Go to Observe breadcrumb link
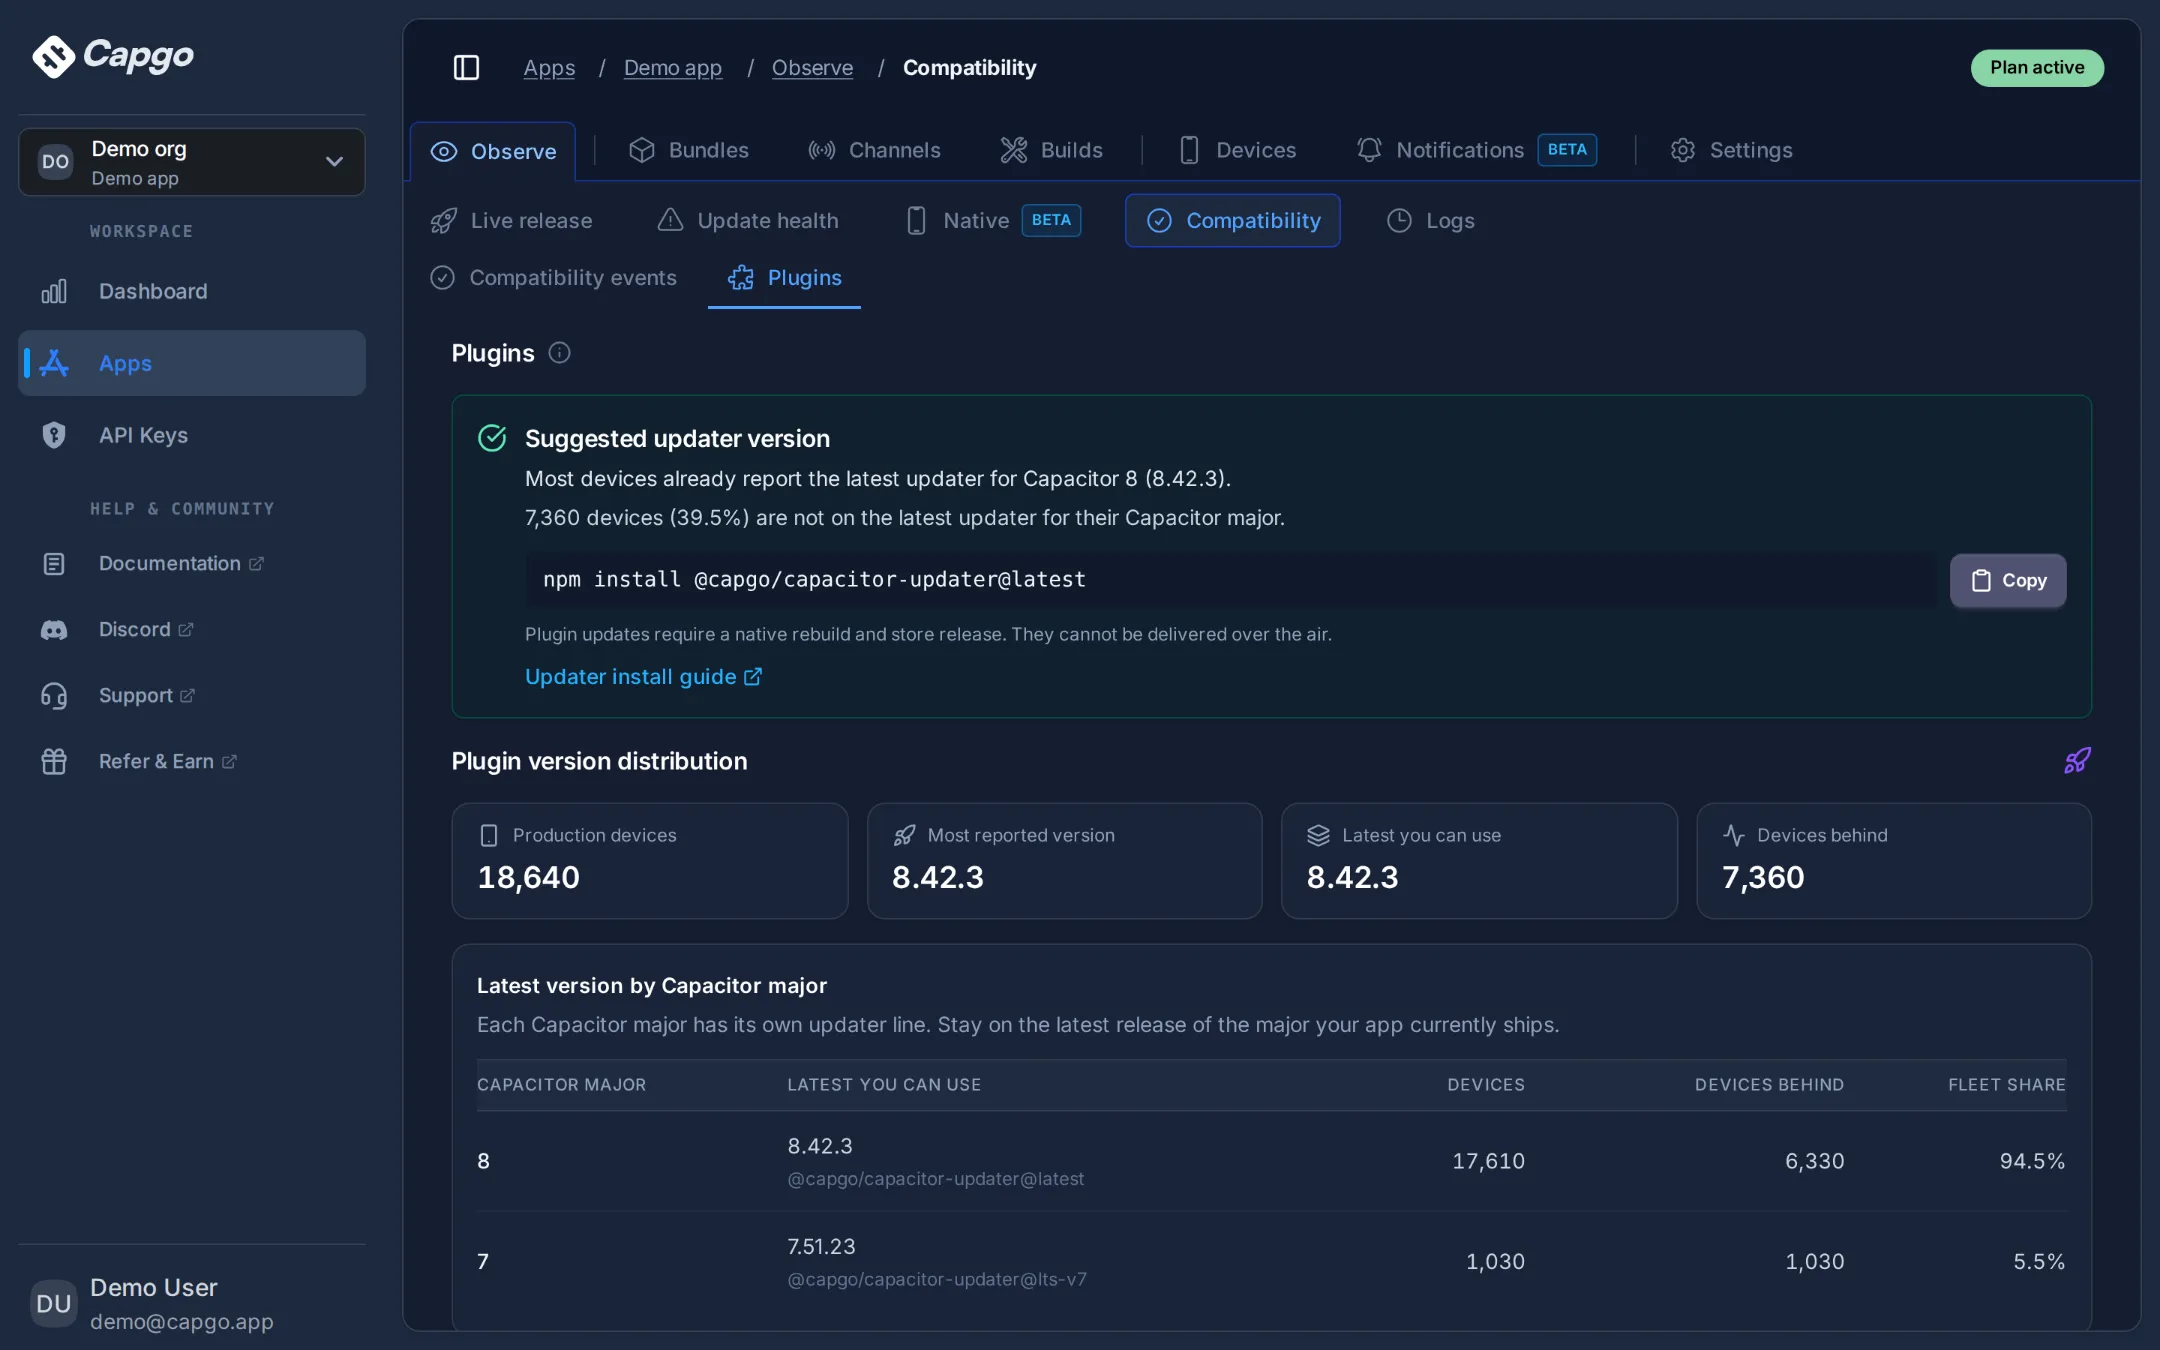Screen dimensions: 2160x1350 click(x=812, y=68)
